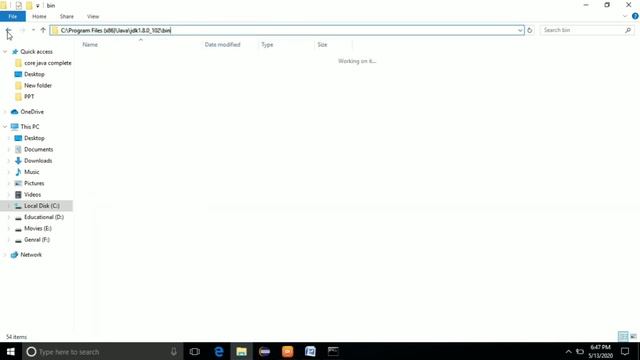
Task: Open the PPT folder
Action: click(x=29, y=97)
